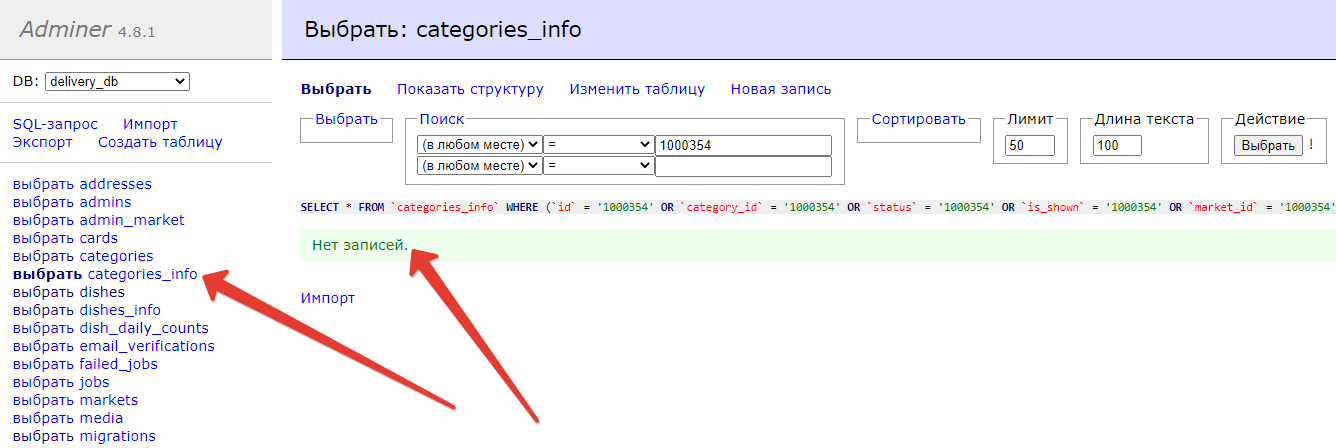Switch to Изменить таблицу tab
This screenshot has height=448, width=1336.
point(637,89)
